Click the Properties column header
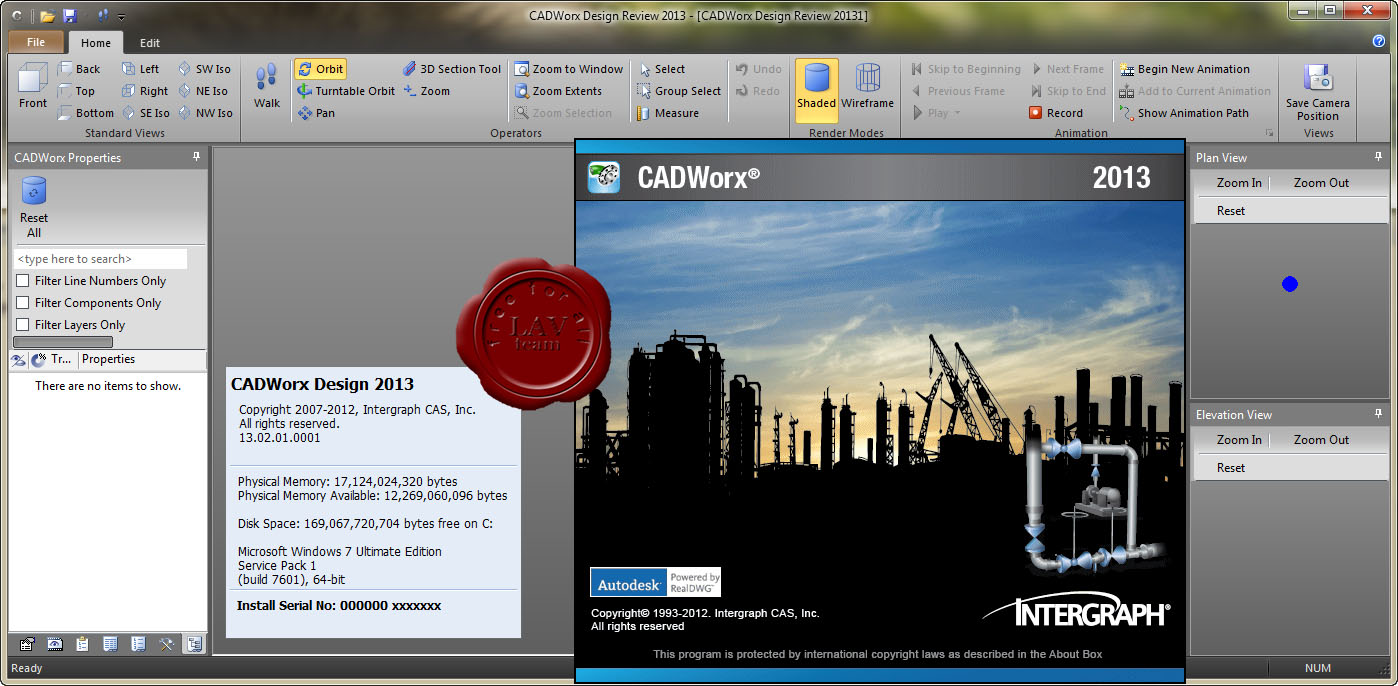This screenshot has height=686, width=1398. click(x=142, y=360)
